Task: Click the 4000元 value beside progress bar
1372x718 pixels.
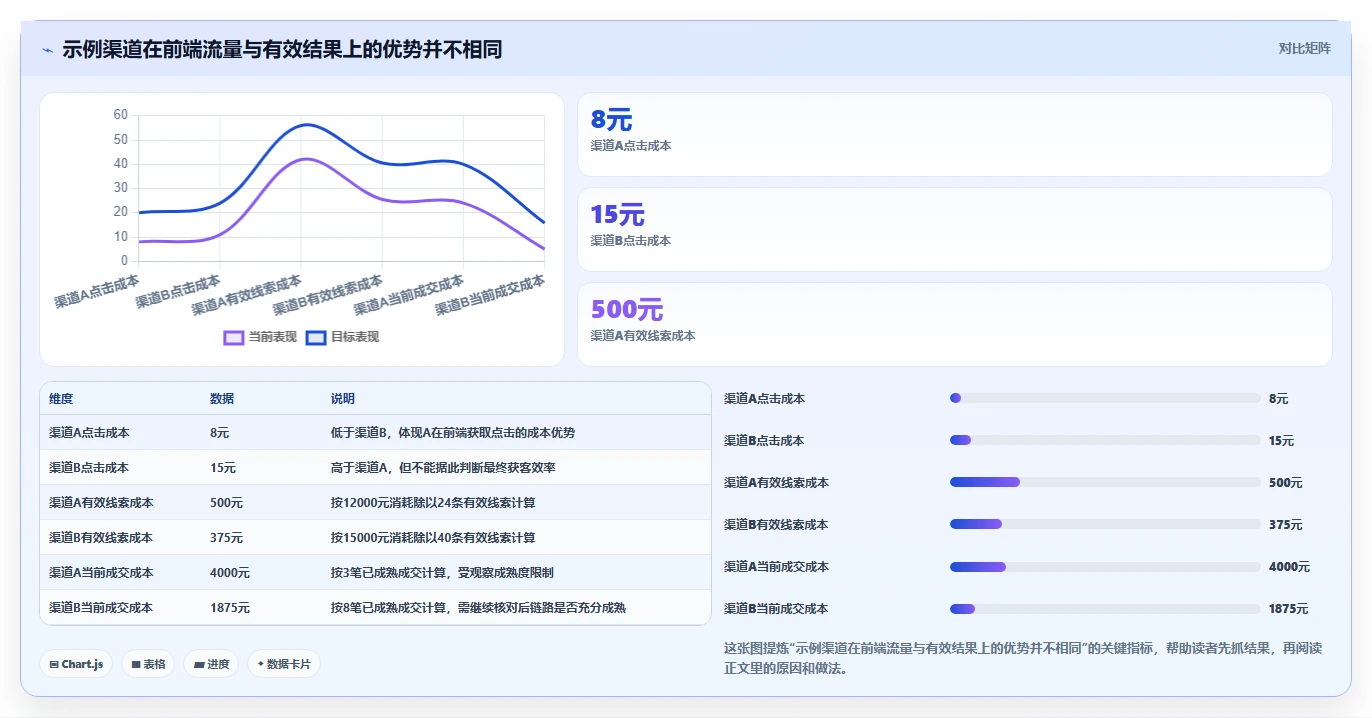Action: [x=1289, y=566]
